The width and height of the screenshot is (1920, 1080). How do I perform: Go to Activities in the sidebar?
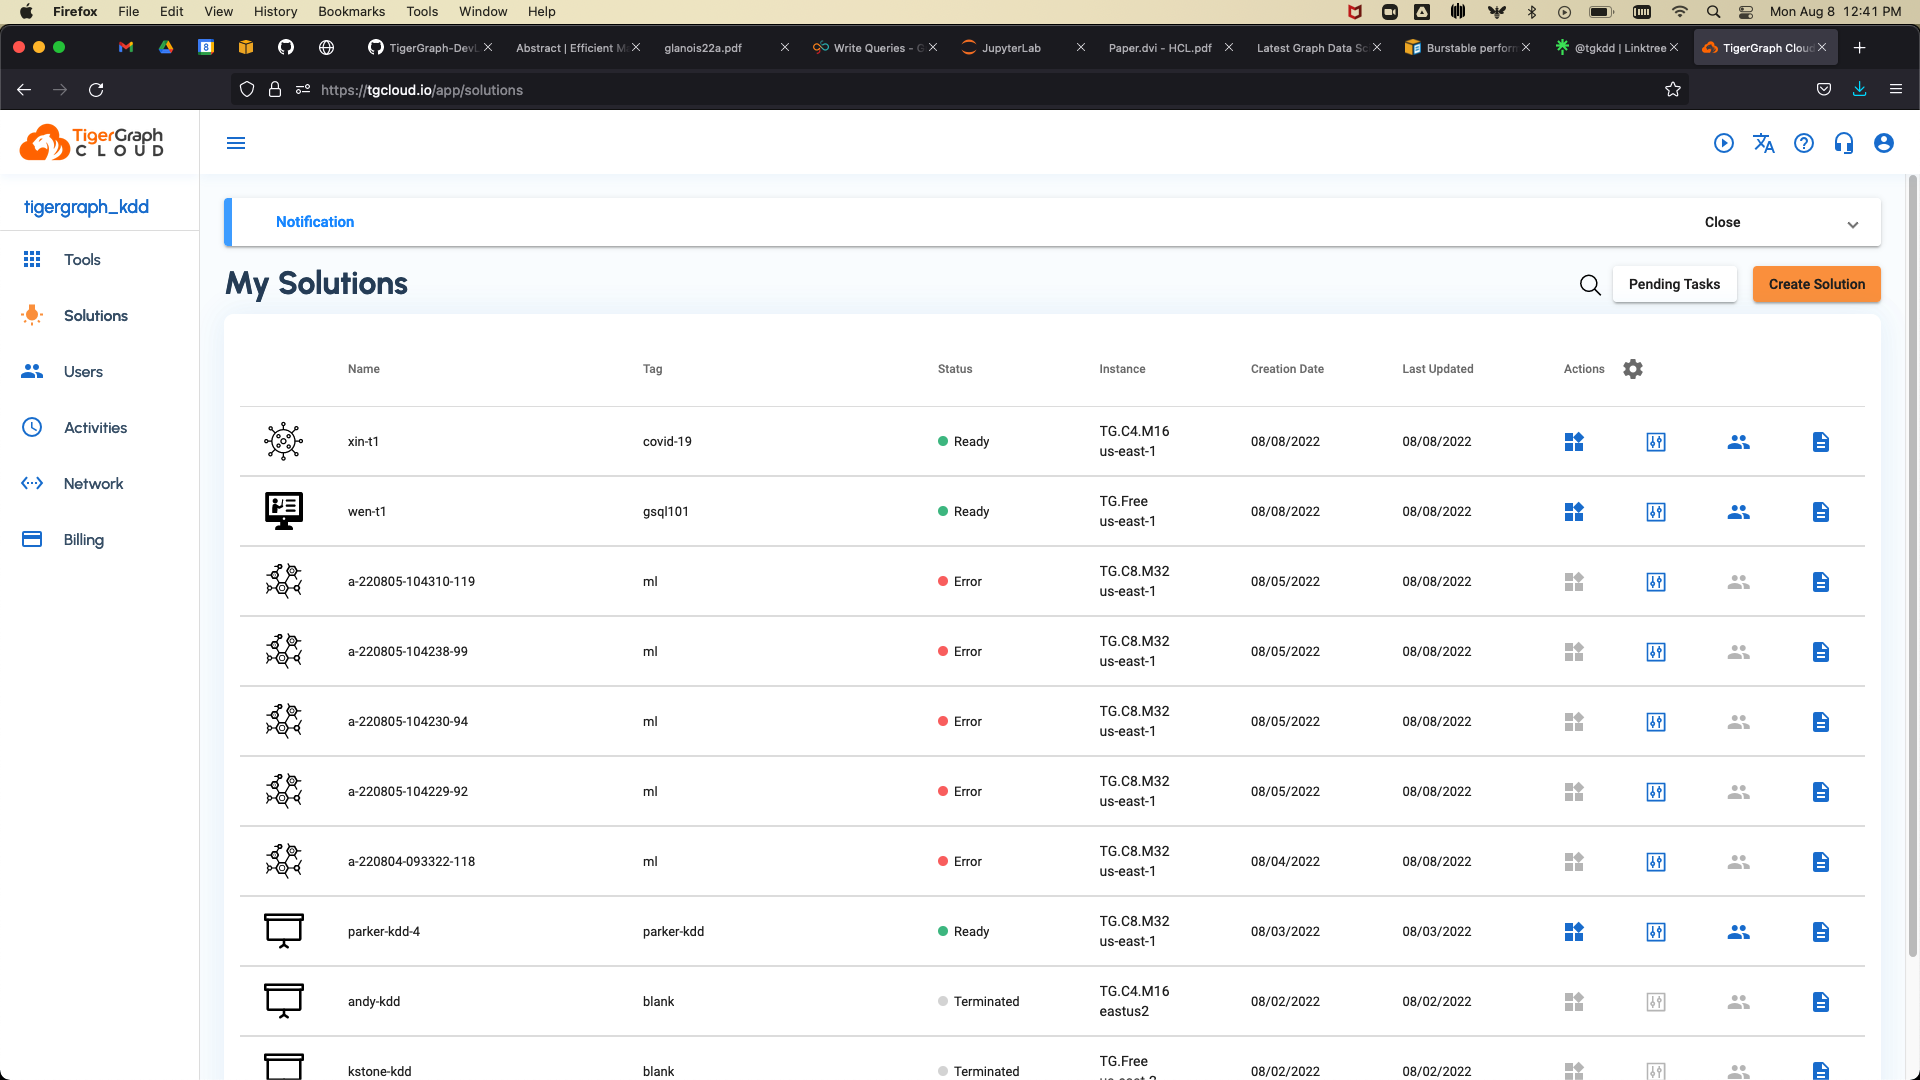click(95, 428)
